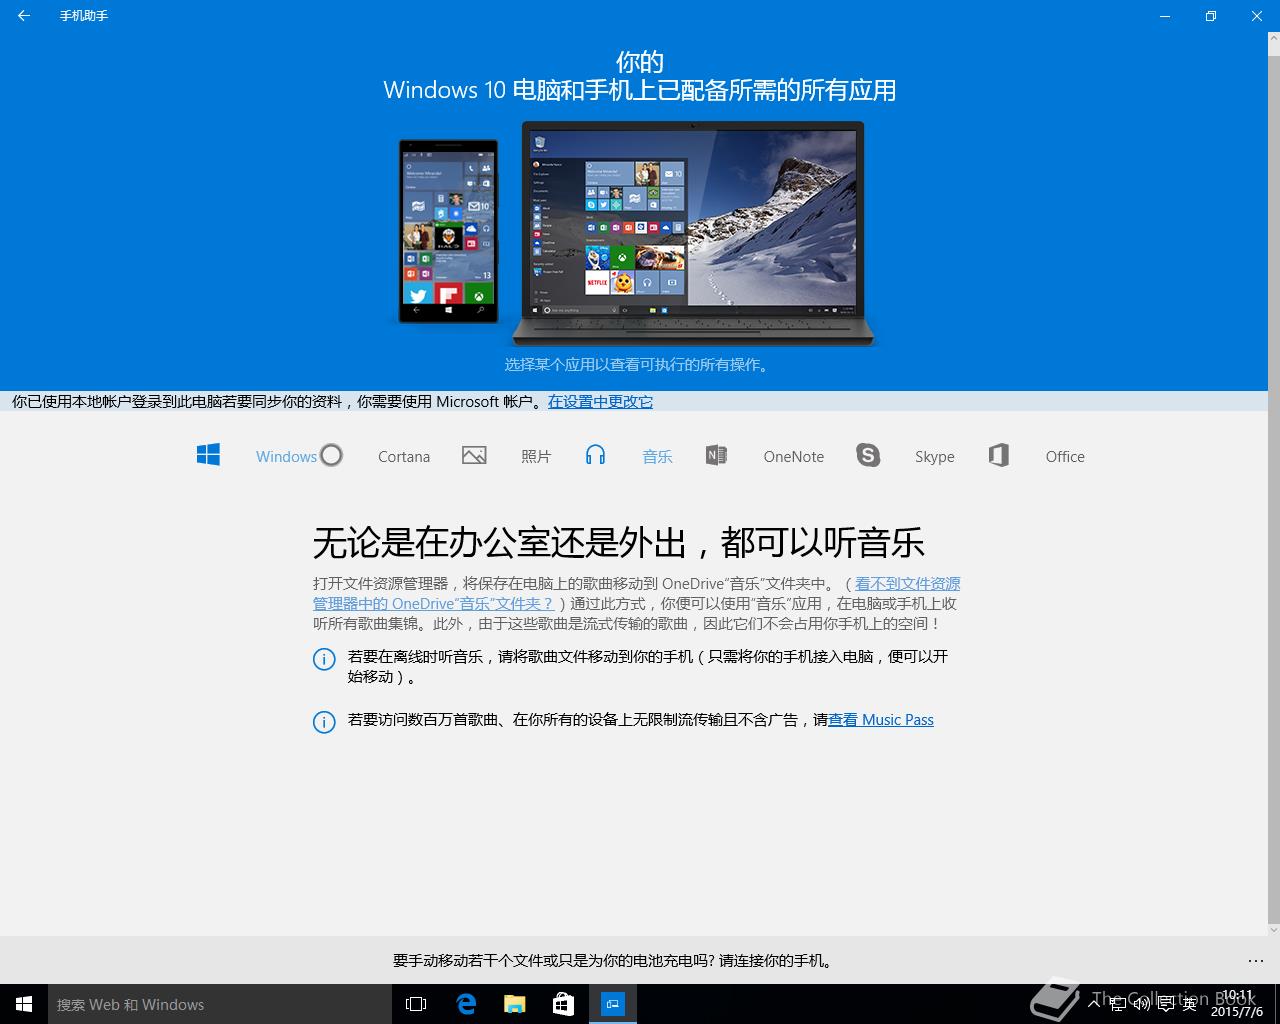This screenshot has height=1024, width=1280.
Task: Click info icon beside Music Pass tip
Action: pos(324,722)
